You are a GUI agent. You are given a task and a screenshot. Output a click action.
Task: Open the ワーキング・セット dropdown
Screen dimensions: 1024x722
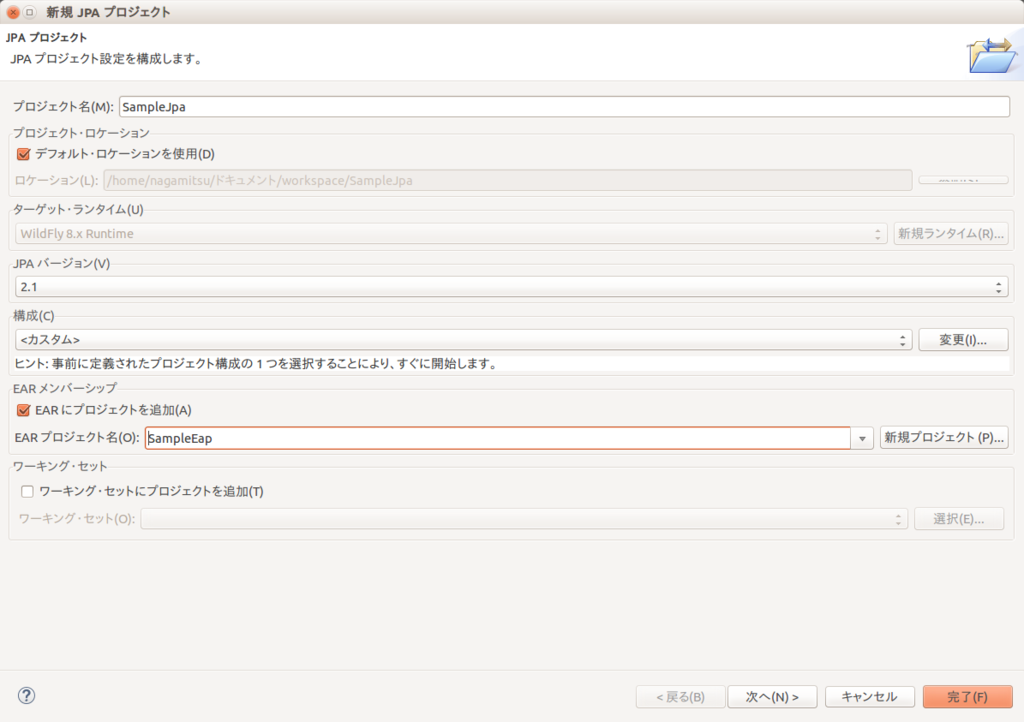pyautogui.click(x=524, y=519)
